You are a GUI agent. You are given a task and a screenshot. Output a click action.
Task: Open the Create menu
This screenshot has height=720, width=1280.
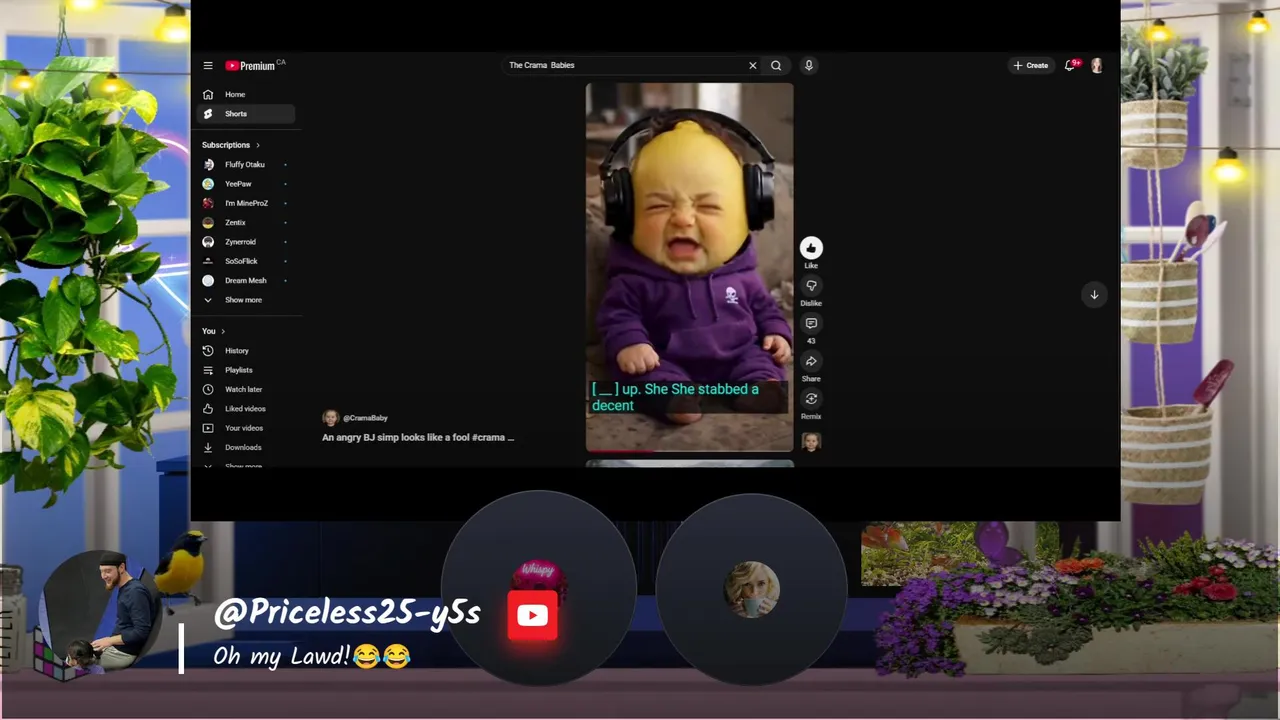click(x=1031, y=65)
